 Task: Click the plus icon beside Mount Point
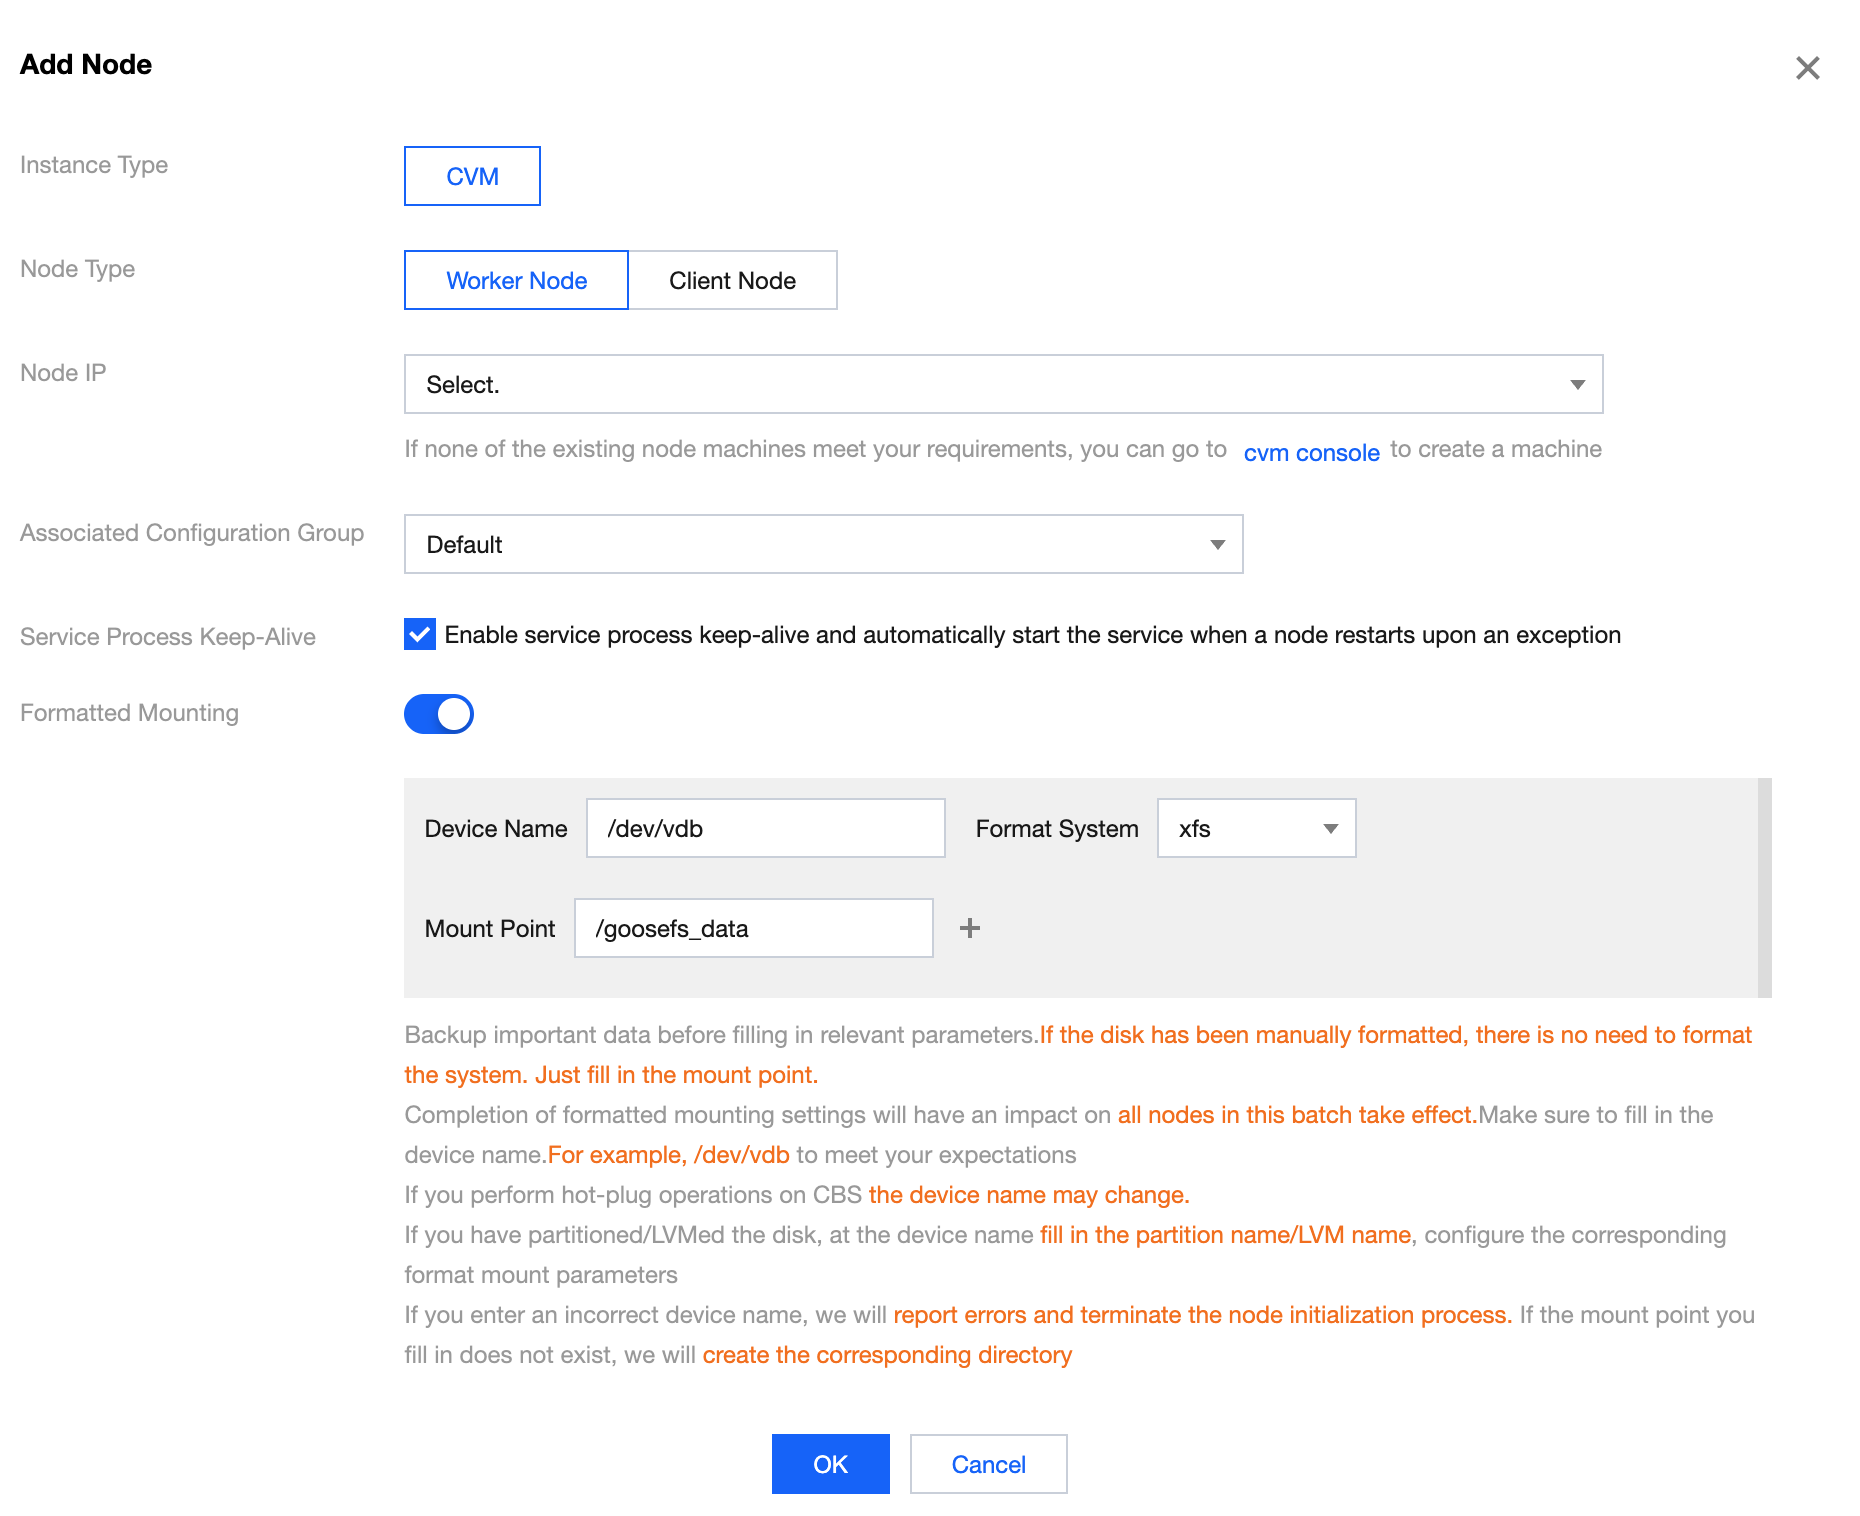(x=969, y=928)
